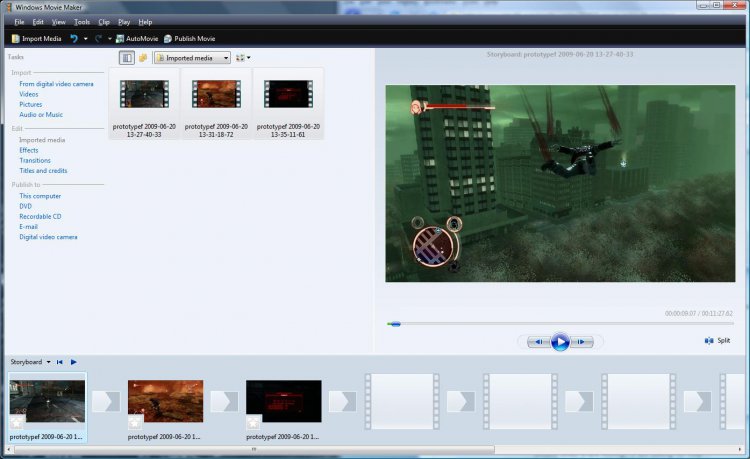Click the AutoMovie toolbar button
This screenshot has width=750, height=459.
pyautogui.click(x=137, y=39)
